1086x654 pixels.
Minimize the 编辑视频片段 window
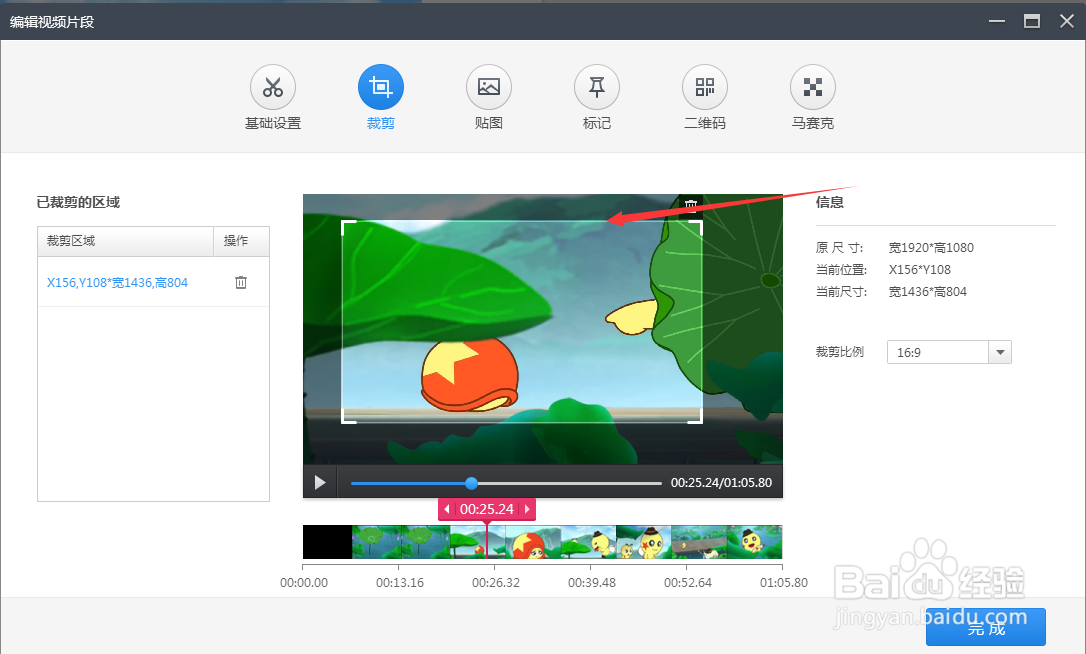(997, 21)
